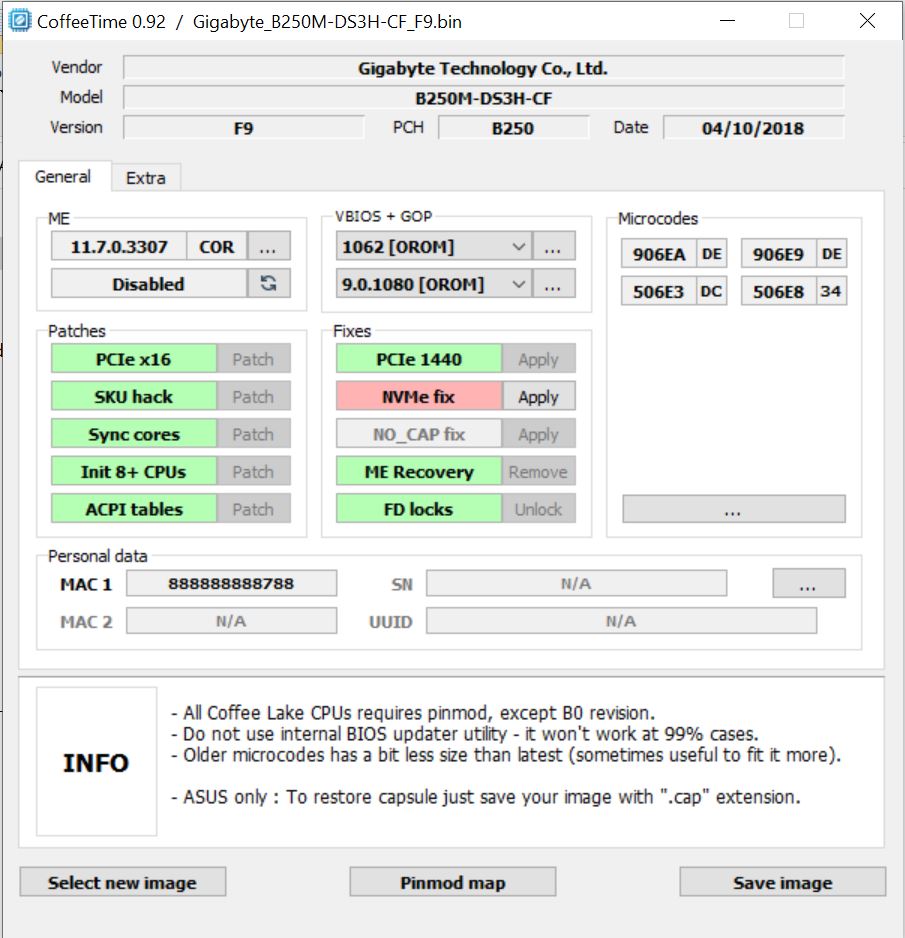Image resolution: width=905 pixels, height=938 pixels.
Task: Click the PCH B250 field
Action: [x=513, y=127]
